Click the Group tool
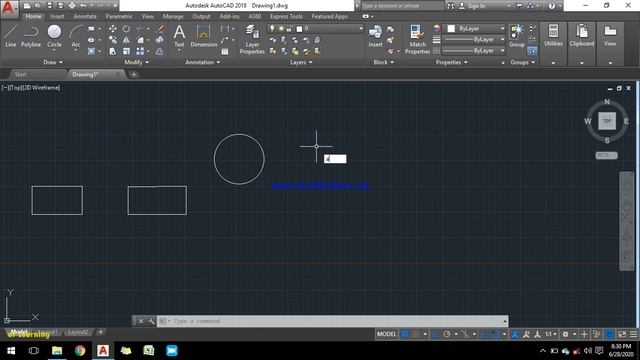The width and height of the screenshot is (640, 360). (x=517, y=36)
